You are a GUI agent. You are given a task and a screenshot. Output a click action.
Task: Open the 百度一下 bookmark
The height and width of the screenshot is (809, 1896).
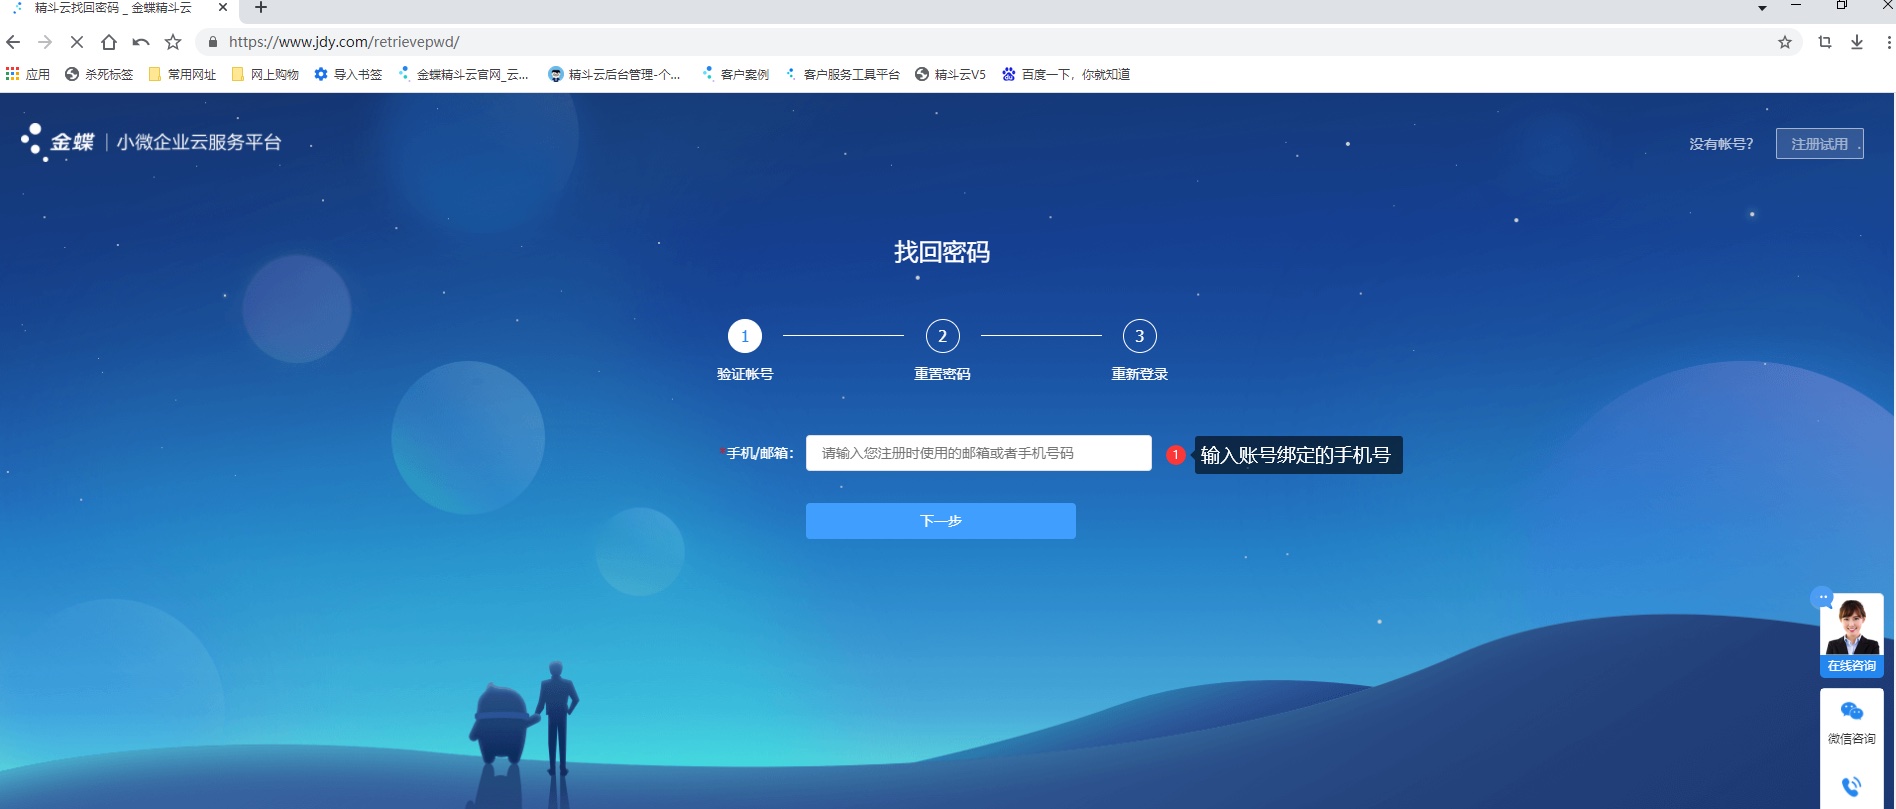(1066, 74)
